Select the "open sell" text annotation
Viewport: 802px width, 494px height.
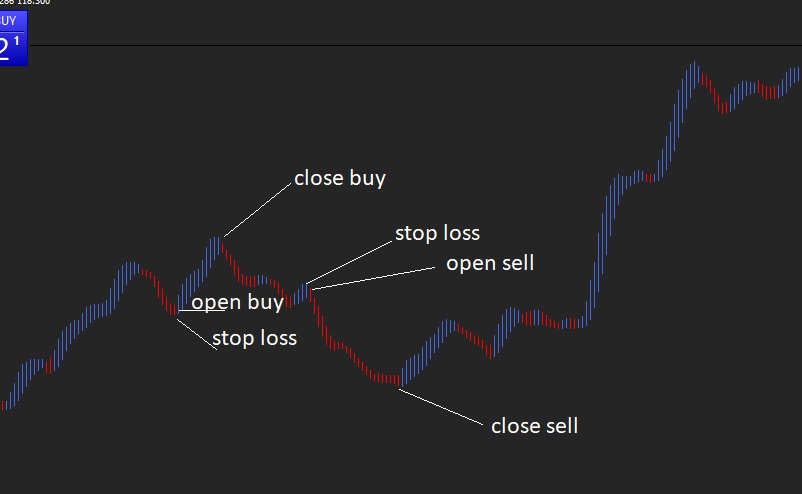pyautogui.click(x=489, y=264)
